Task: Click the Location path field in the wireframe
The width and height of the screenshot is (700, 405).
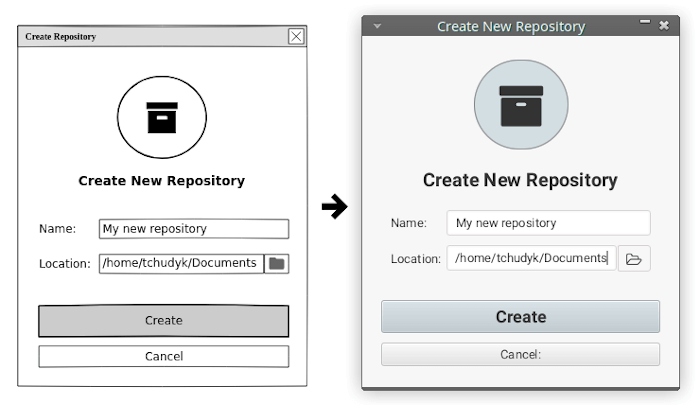Action: click(x=180, y=264)
